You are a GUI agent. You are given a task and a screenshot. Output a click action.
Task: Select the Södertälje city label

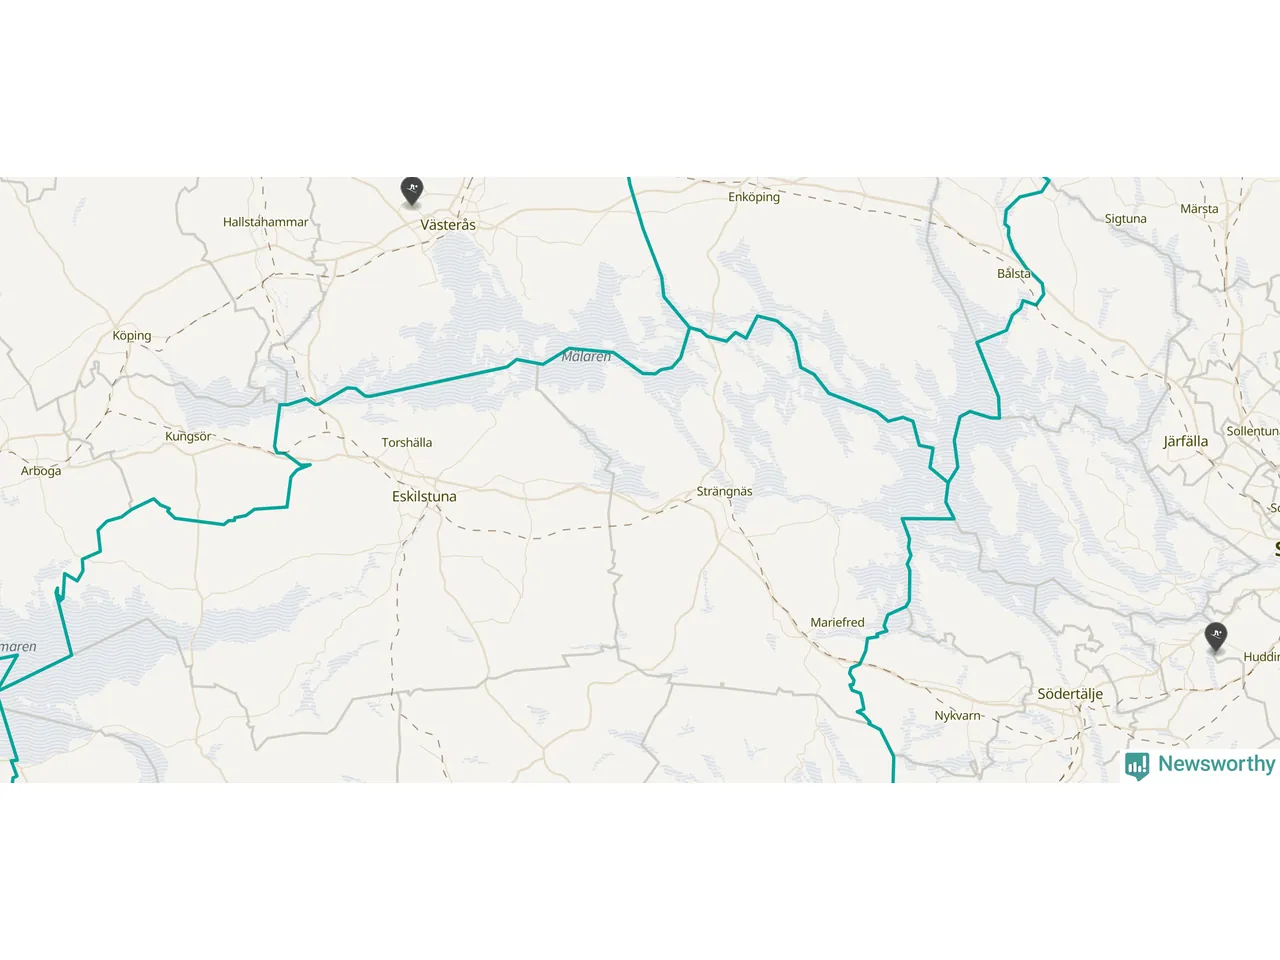[1070, 694]
